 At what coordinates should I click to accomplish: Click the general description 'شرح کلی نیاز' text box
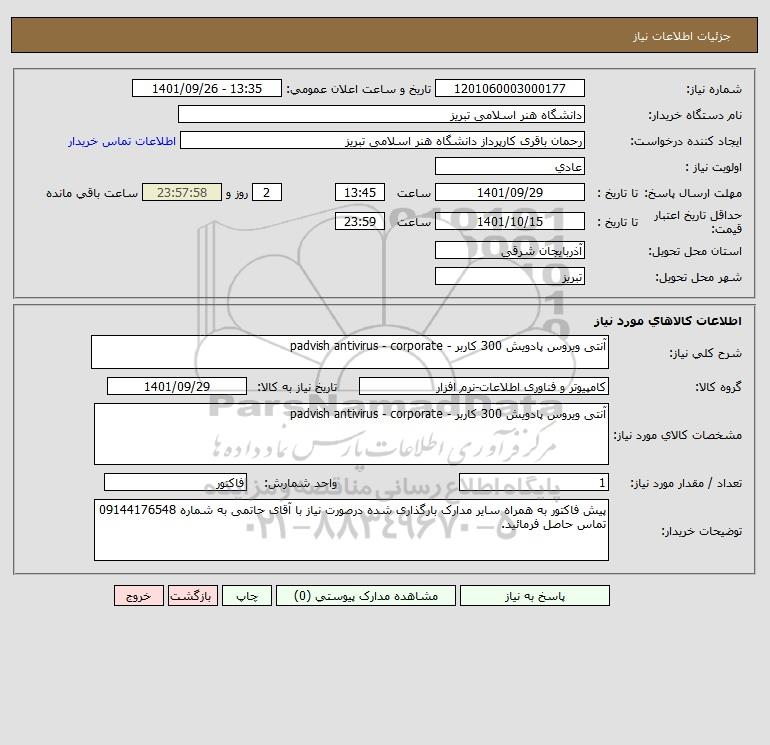[x=350, y=352]
